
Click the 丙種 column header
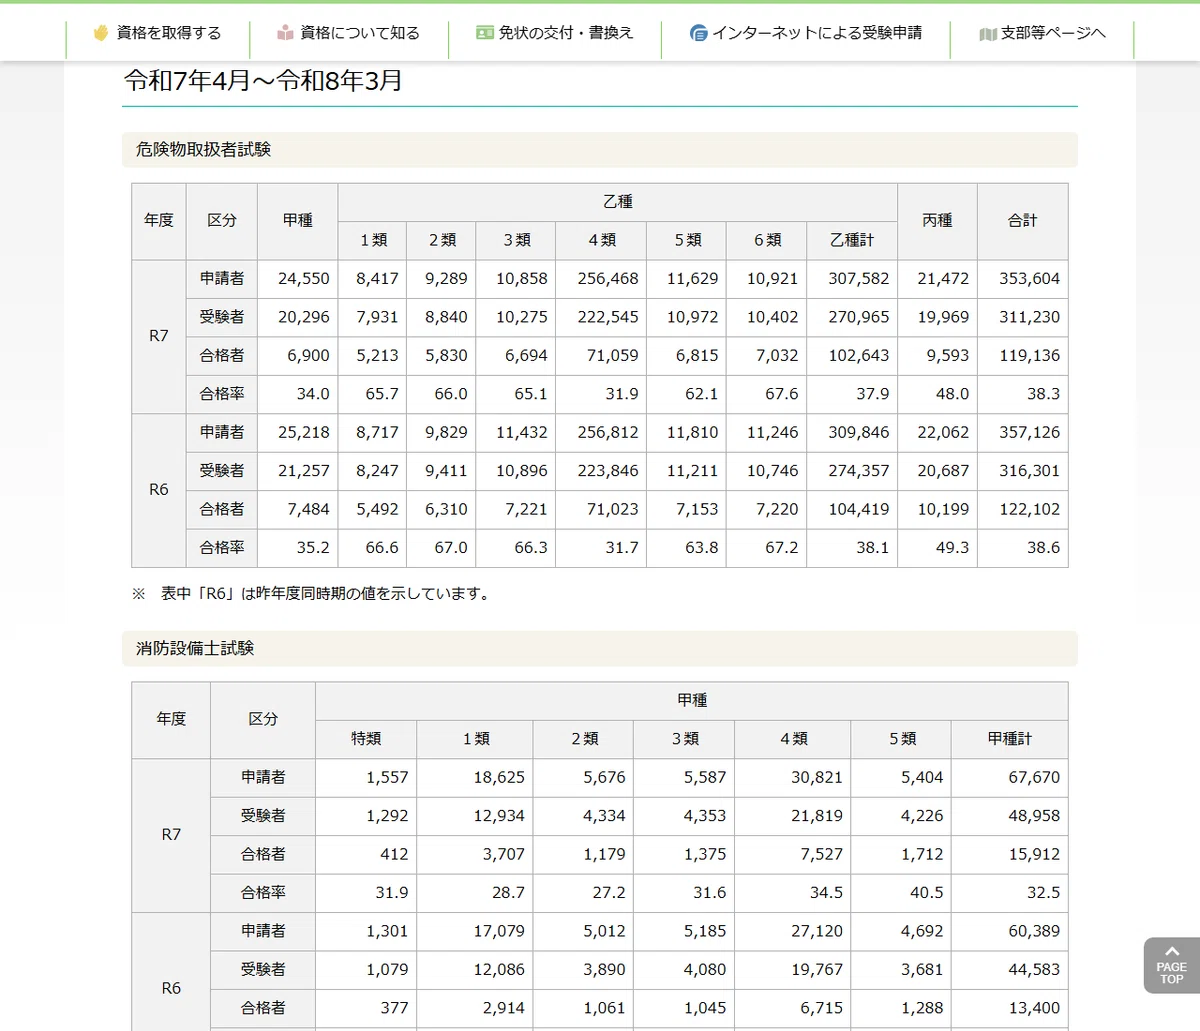point(937,221)
